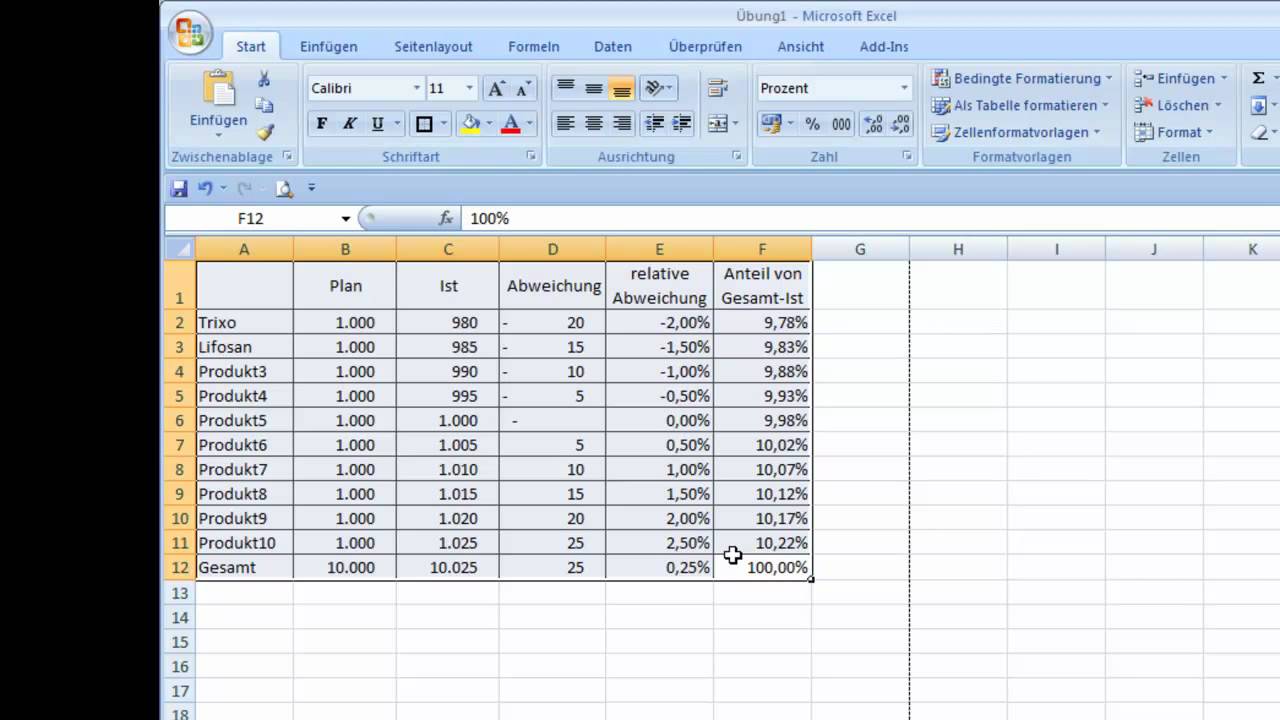The width and height of the screenshot is (1280, 720).
Task: Click the text orientation icon
Action: [x=655, y=88]
